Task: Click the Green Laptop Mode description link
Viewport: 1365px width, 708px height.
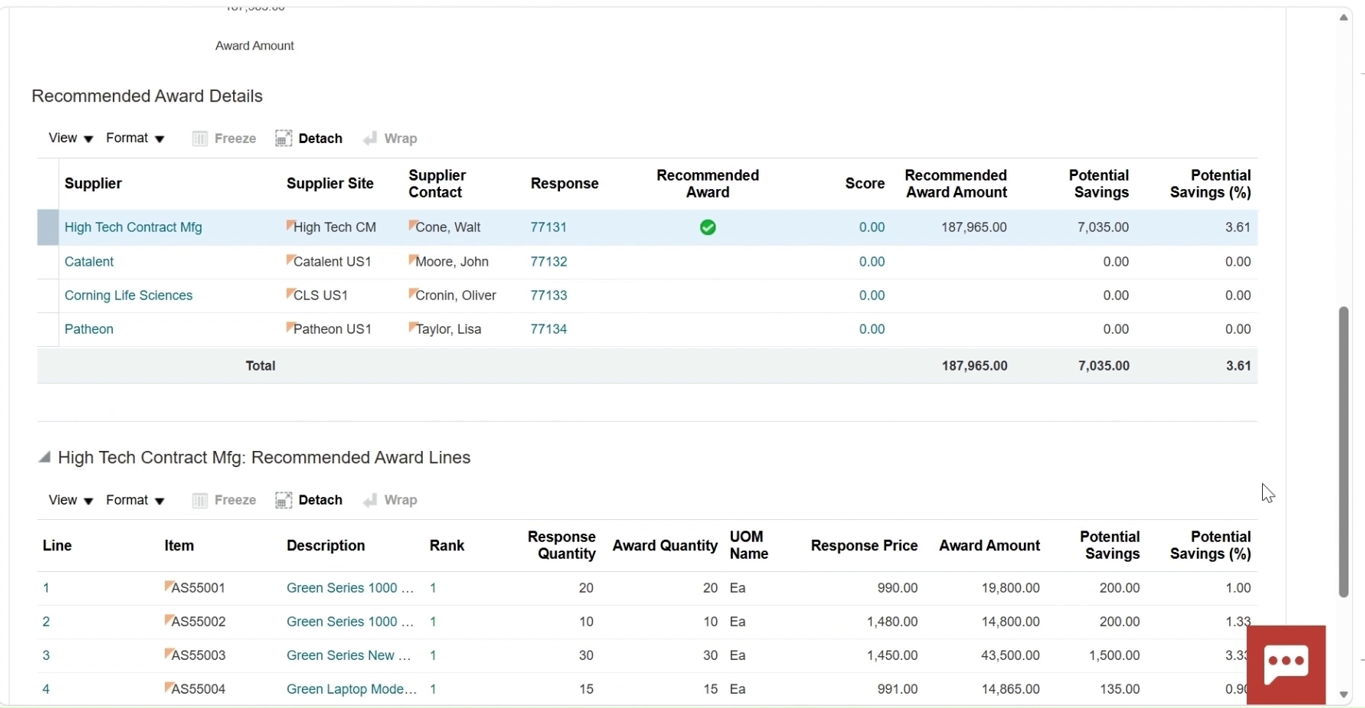Action: [352, 689]
